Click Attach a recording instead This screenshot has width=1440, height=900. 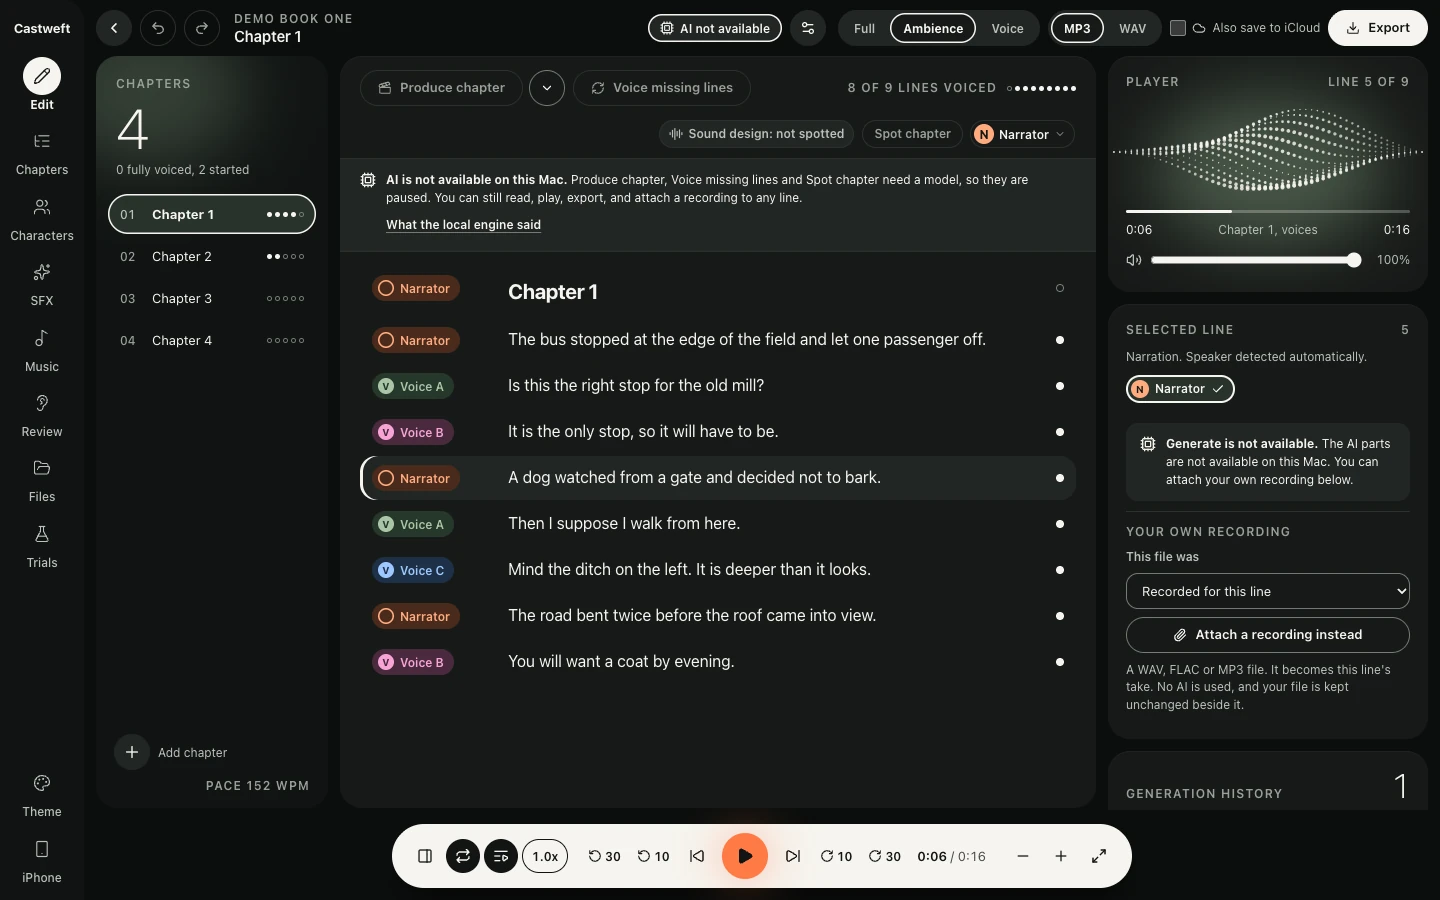(1268, 635)
